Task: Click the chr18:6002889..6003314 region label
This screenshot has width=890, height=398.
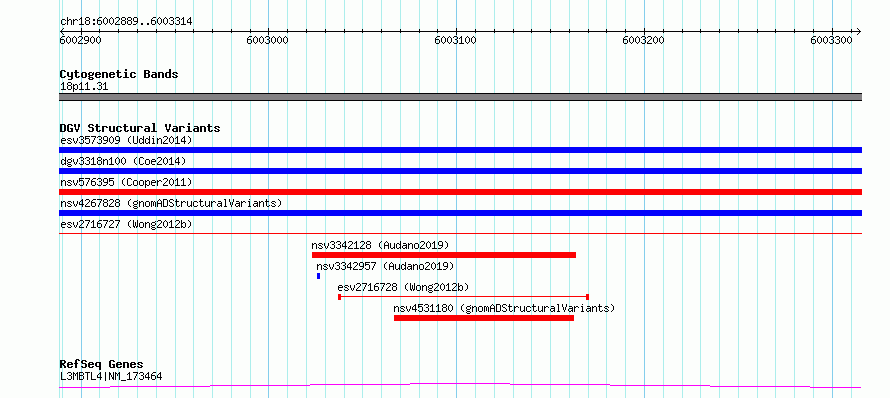Action: coord(126,22)
